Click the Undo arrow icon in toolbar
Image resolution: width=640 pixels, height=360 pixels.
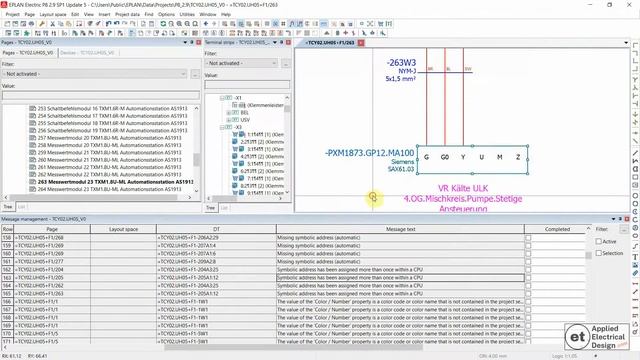click(109, 24)
